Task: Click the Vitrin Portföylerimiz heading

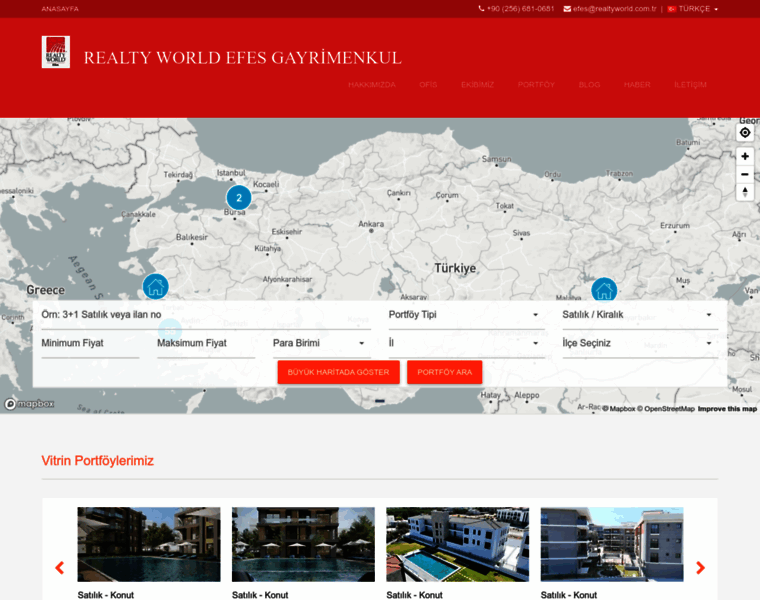Action: tap(97, 460)
